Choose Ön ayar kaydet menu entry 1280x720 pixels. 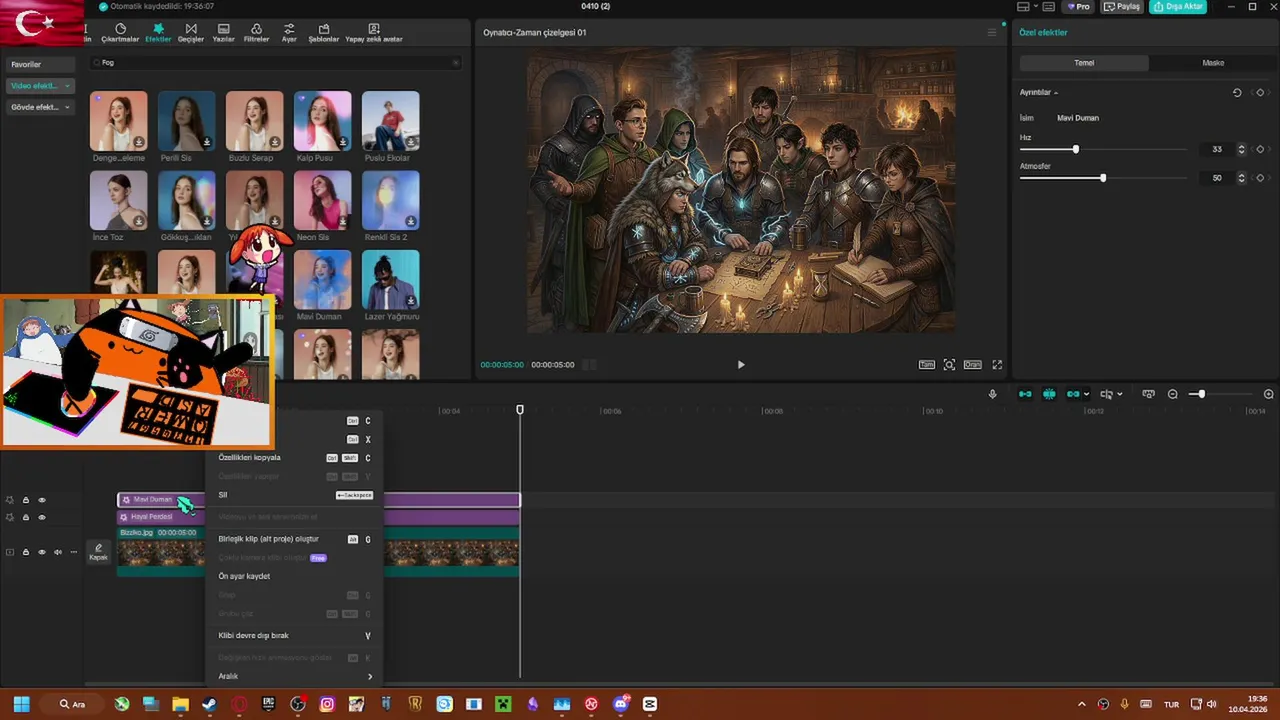(295, 576)
